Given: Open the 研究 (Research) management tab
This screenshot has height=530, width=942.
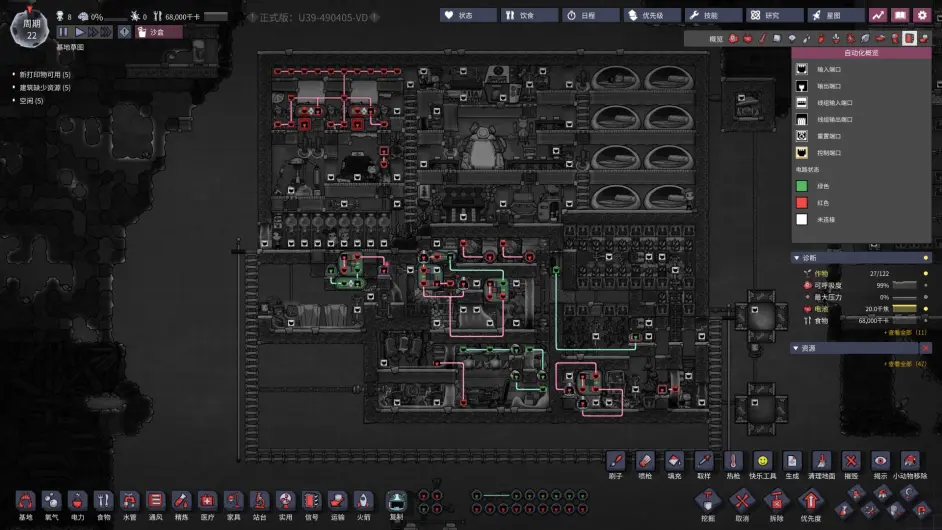Looking at the screenshot, I should tap(774, 16).
